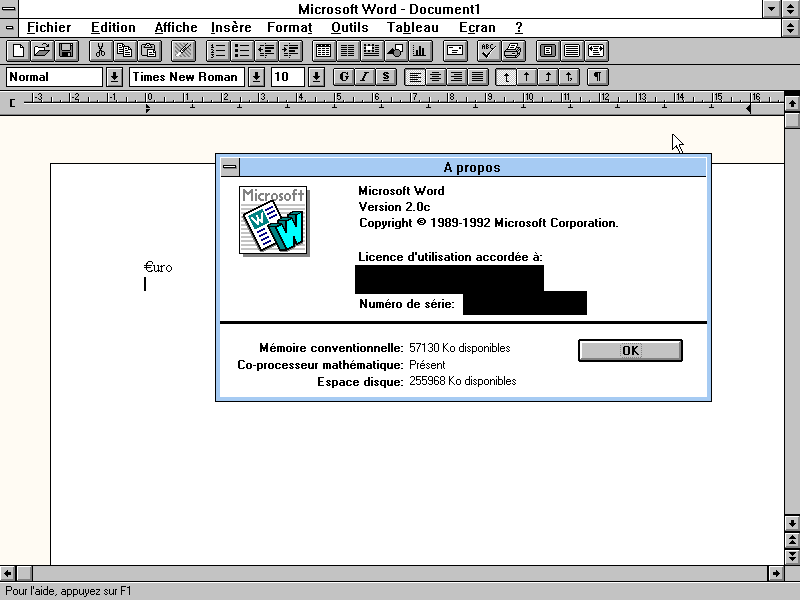Toggle bold (G) formatting
Viewport: 800px width, 600px height.
click(344, 77)
